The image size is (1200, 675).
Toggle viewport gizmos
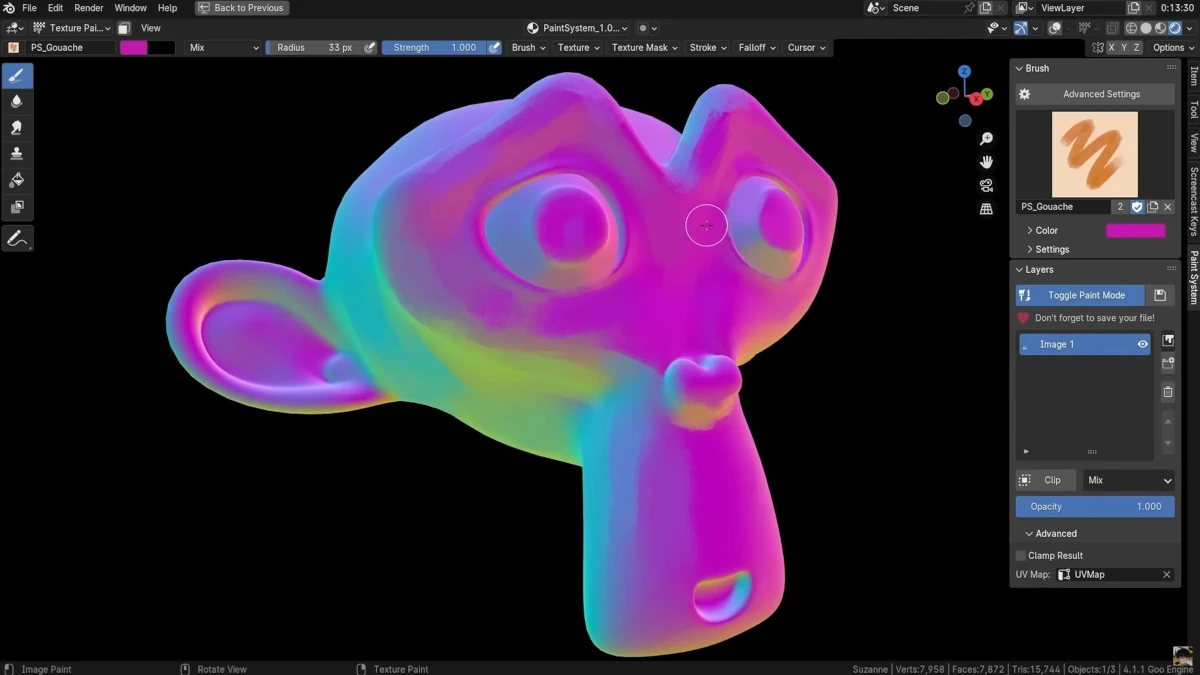[x=1020, y=28]
